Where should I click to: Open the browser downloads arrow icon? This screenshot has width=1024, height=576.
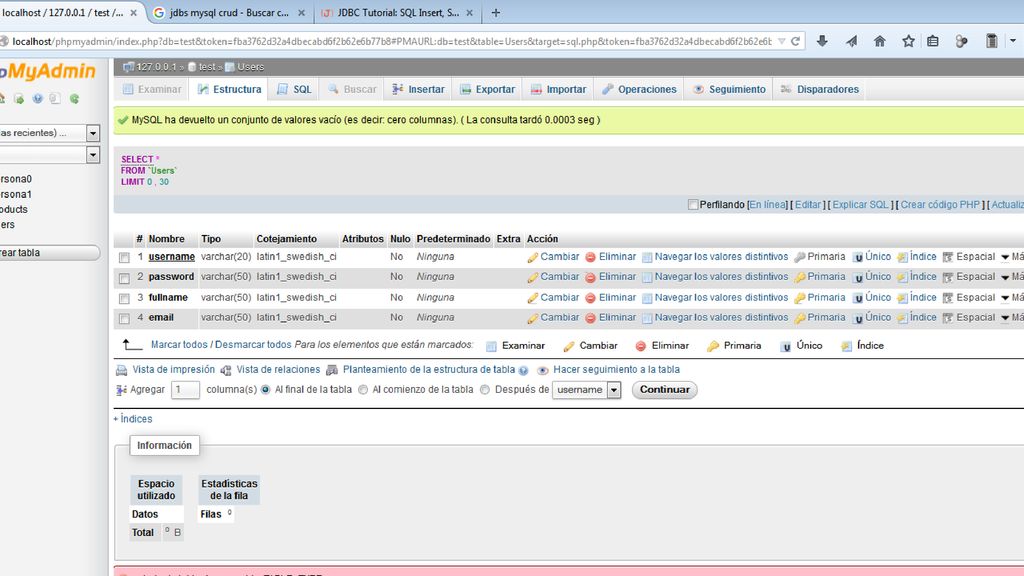(x=822, y=41)
